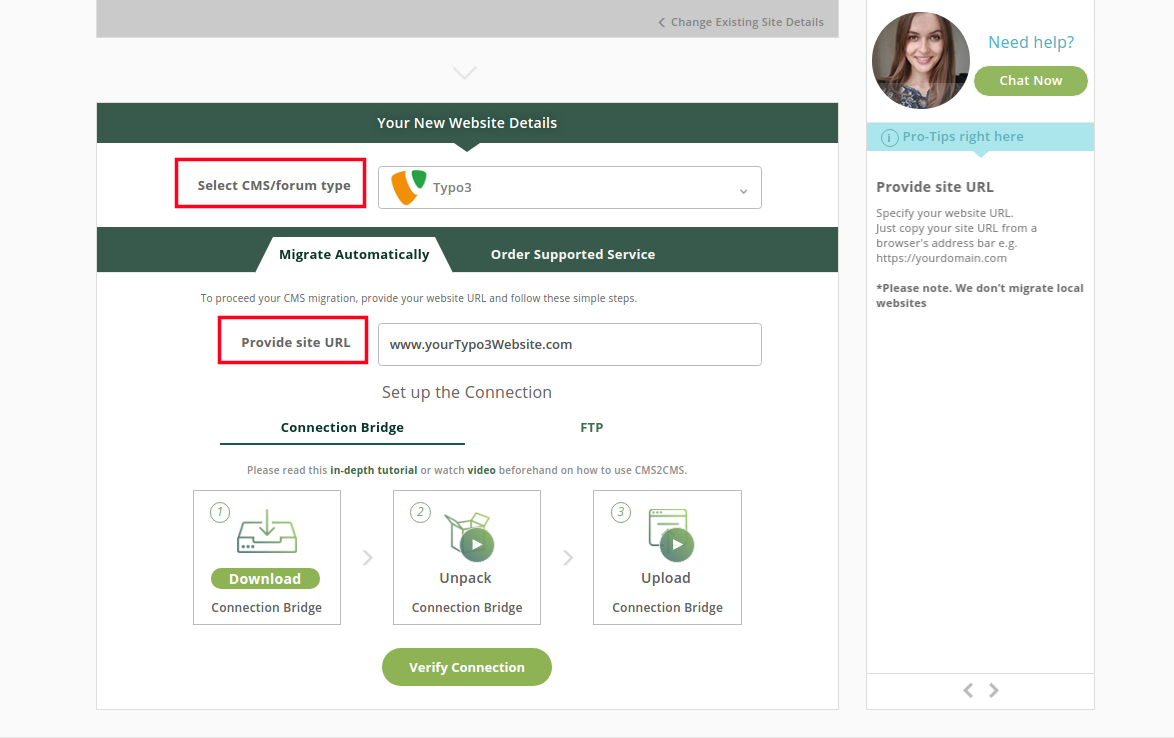Switch to the Migrate Automatically tab
Image resolution: width=1174 pixels, height=738 pixels.
point(354,254)
